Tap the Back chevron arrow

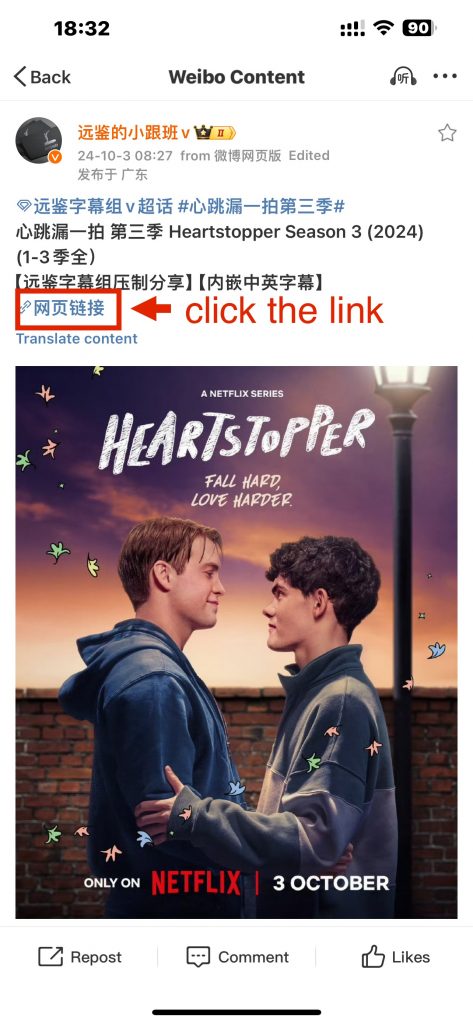point(20,76)
